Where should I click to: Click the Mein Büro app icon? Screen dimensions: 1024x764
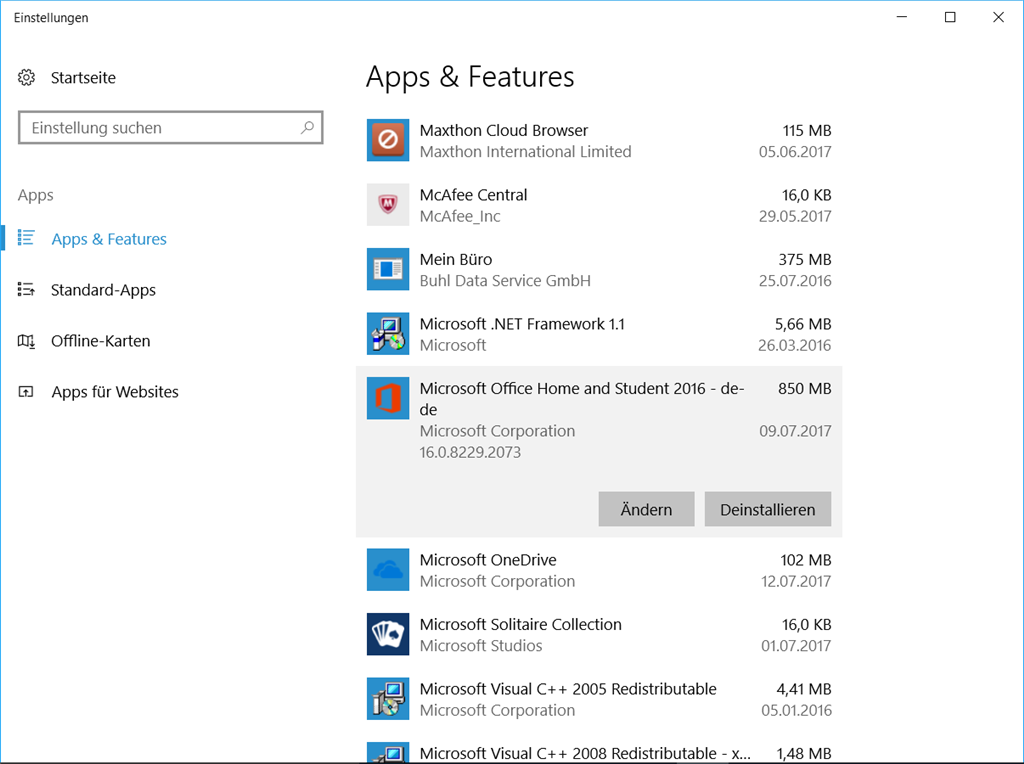tap(388, 269)
